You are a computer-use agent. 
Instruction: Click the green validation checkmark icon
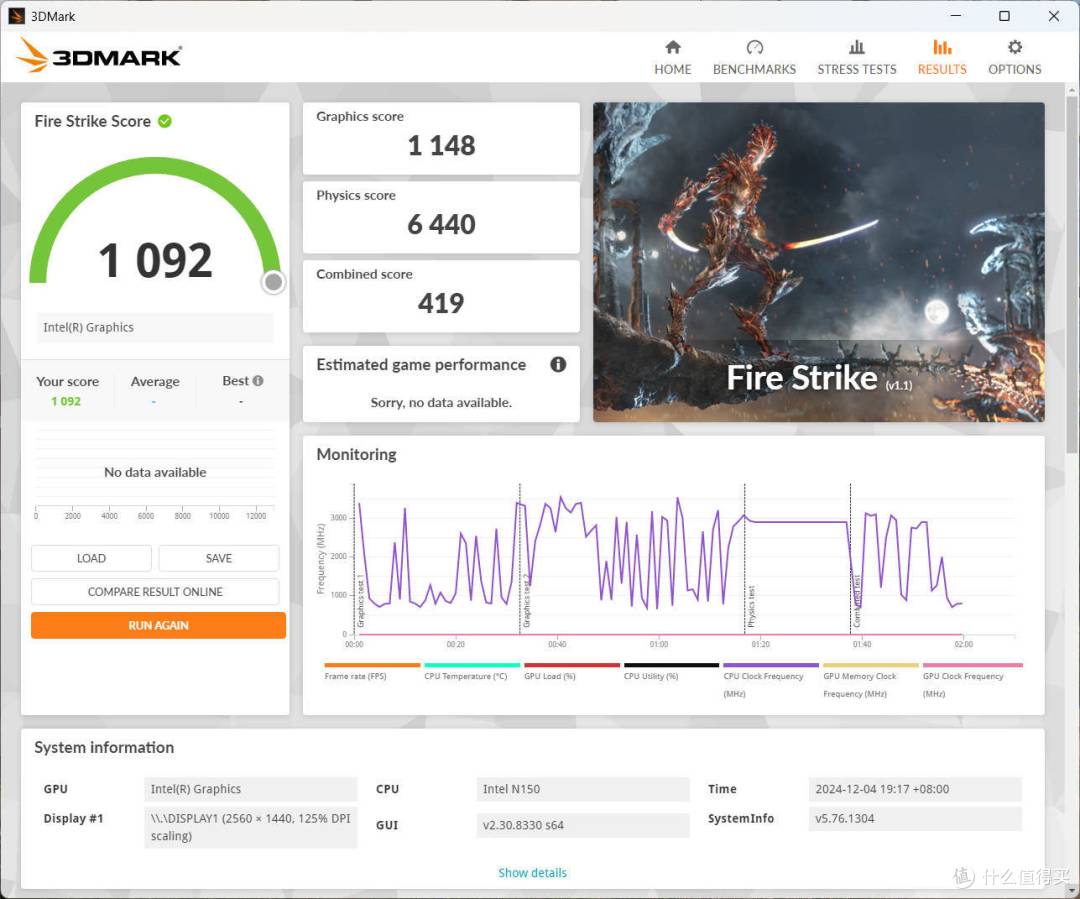coord(165,121)
